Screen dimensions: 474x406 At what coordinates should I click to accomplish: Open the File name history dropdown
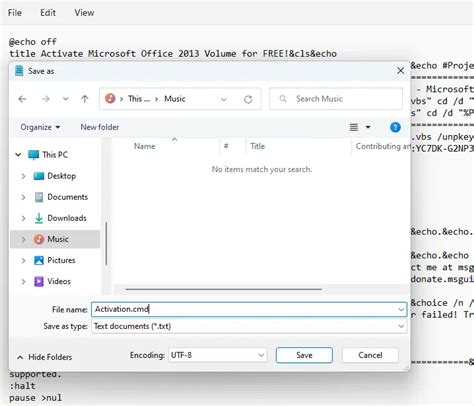401,310
